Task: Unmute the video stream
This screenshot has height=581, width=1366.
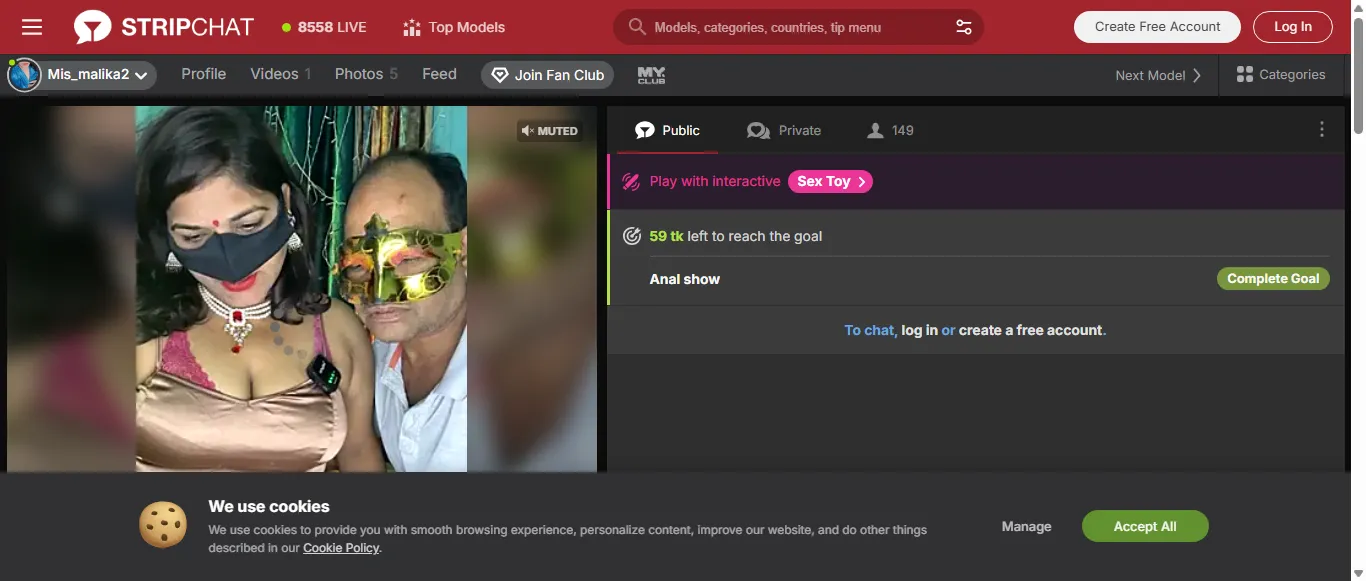Action: click(x=550, y=131)
